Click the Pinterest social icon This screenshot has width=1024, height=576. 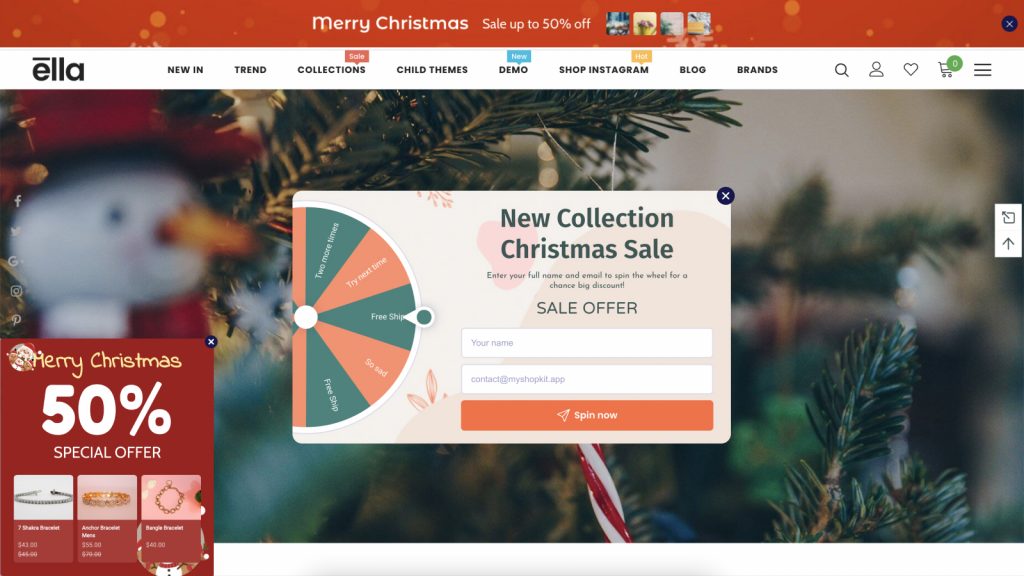(x=16, y=320)
